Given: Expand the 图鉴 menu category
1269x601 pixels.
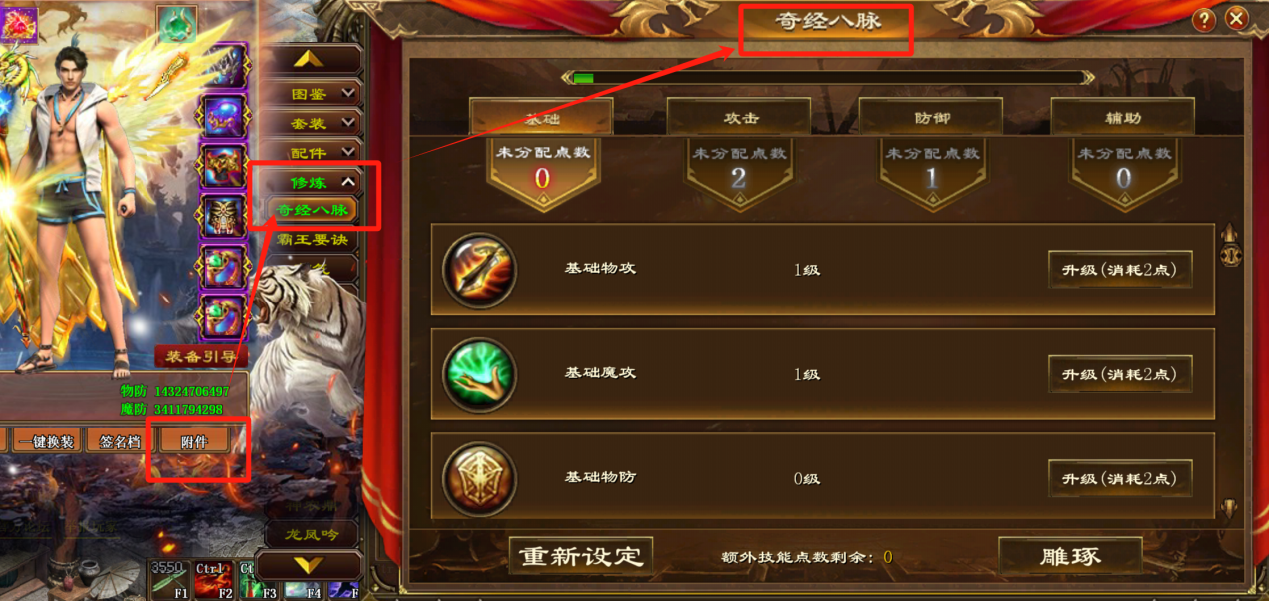Looking at the screenshot, I should point(311,93).
